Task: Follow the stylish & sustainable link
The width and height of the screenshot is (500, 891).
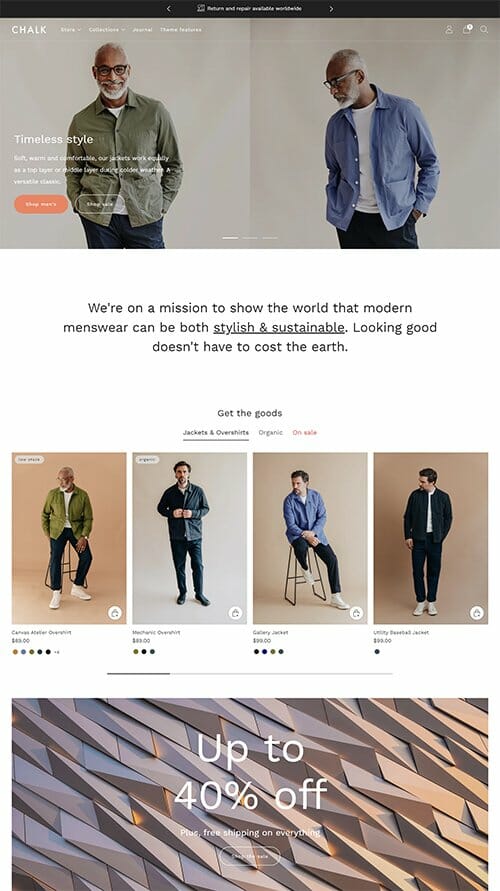Action: point(278,327)
